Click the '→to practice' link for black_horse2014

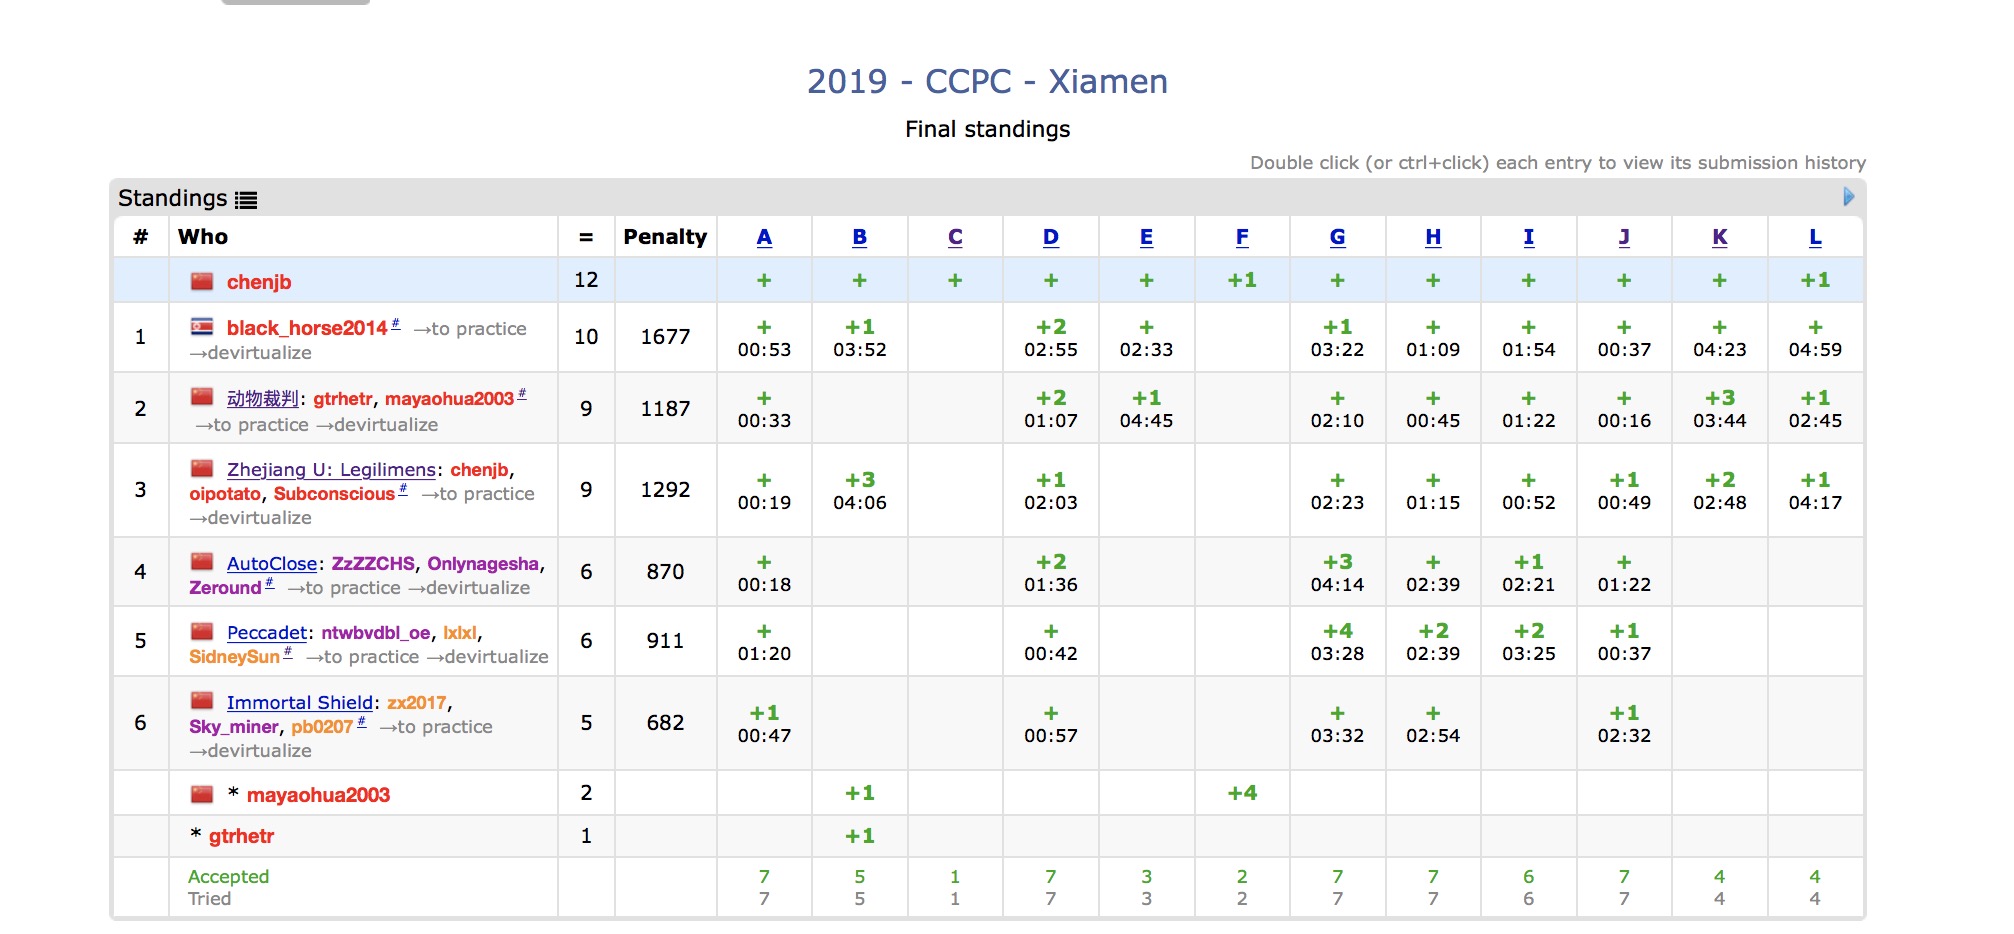[x=470, y=329]
